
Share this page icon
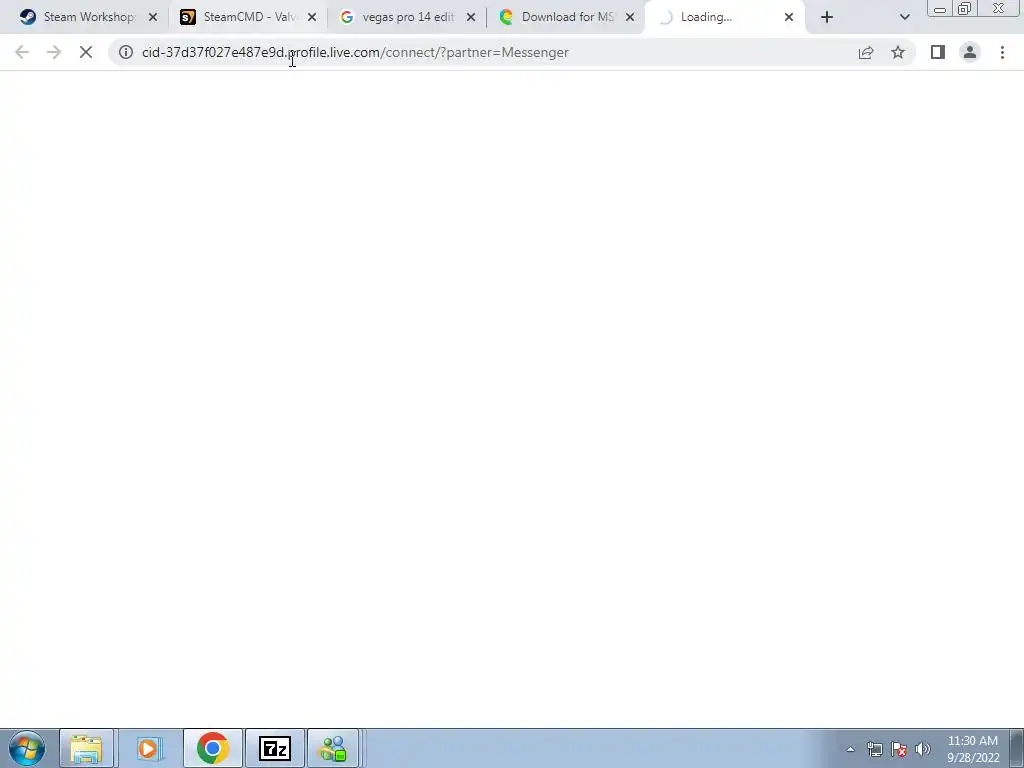(x=866, y=52)
